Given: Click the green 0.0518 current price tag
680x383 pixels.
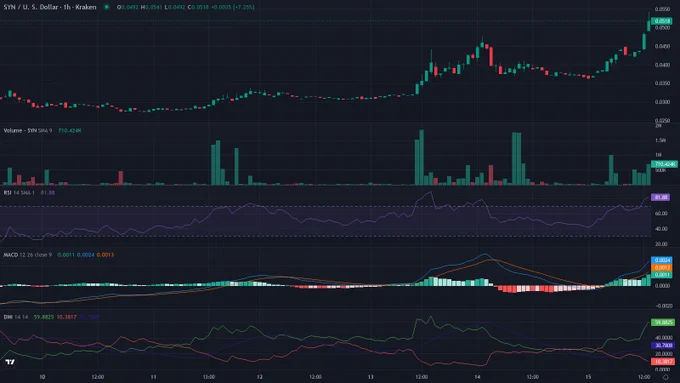Looking at the screenshot, I should 662,21.
